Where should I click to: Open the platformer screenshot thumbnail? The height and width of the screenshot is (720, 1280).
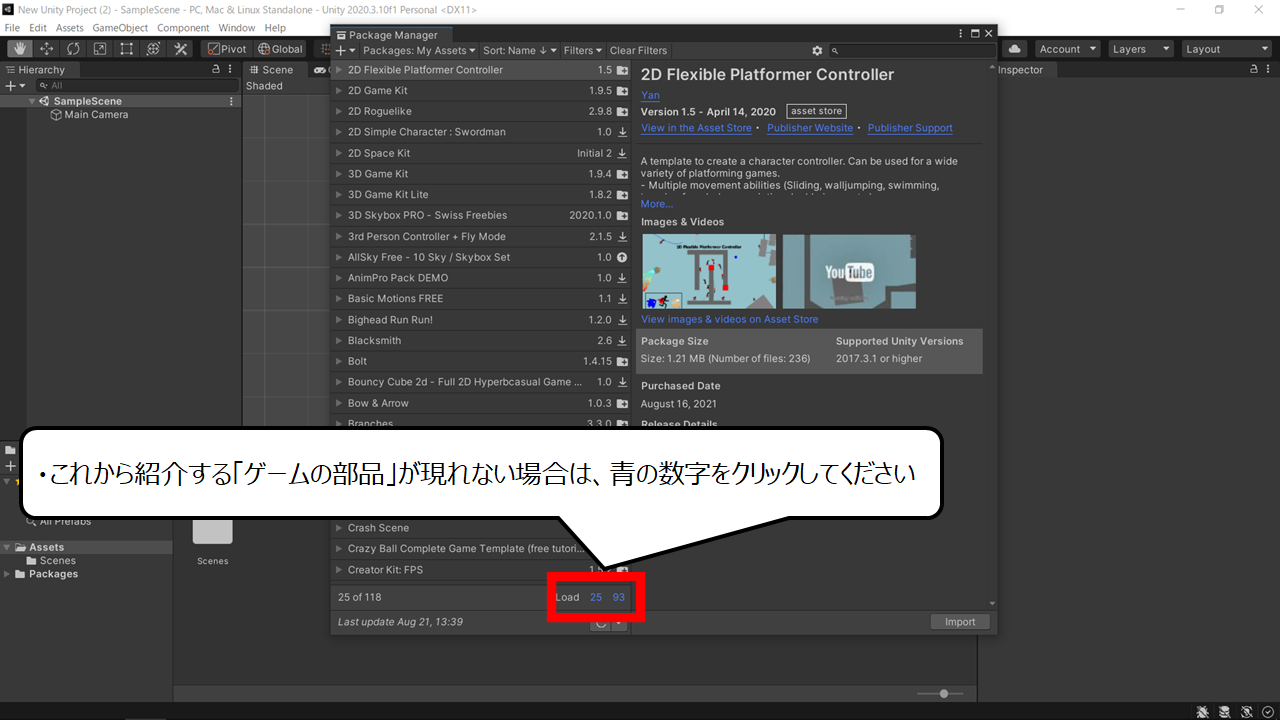(709, 271)
